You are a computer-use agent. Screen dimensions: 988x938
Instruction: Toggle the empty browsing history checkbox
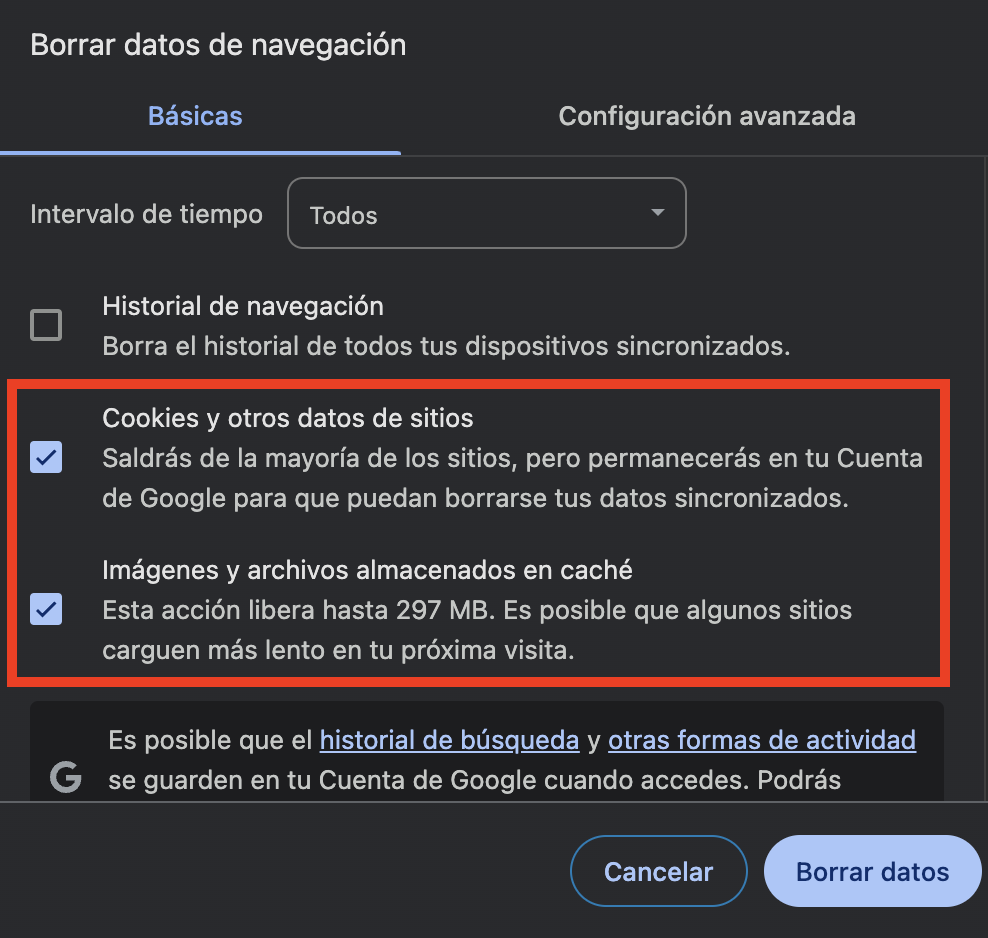point(46,325)
